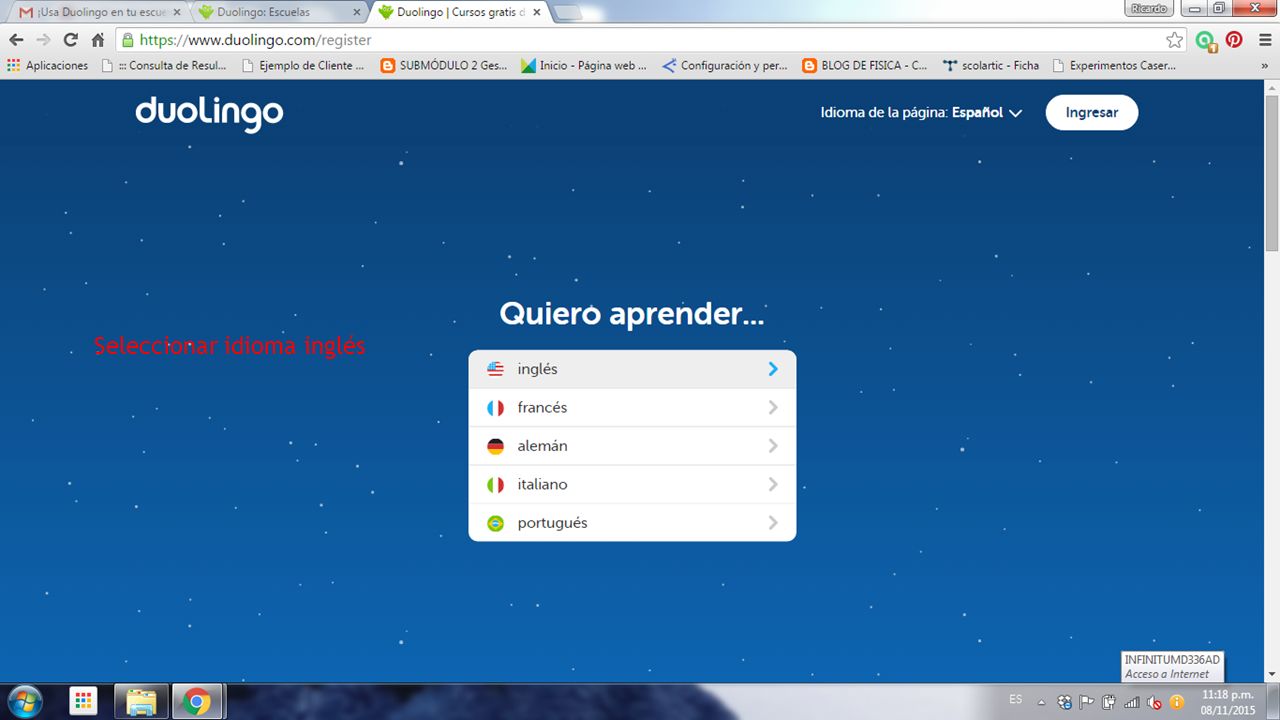This screenshot has height=720, width=1280.
Task: Click the Action Center flag icon in tray
Action: (1087, 702)
